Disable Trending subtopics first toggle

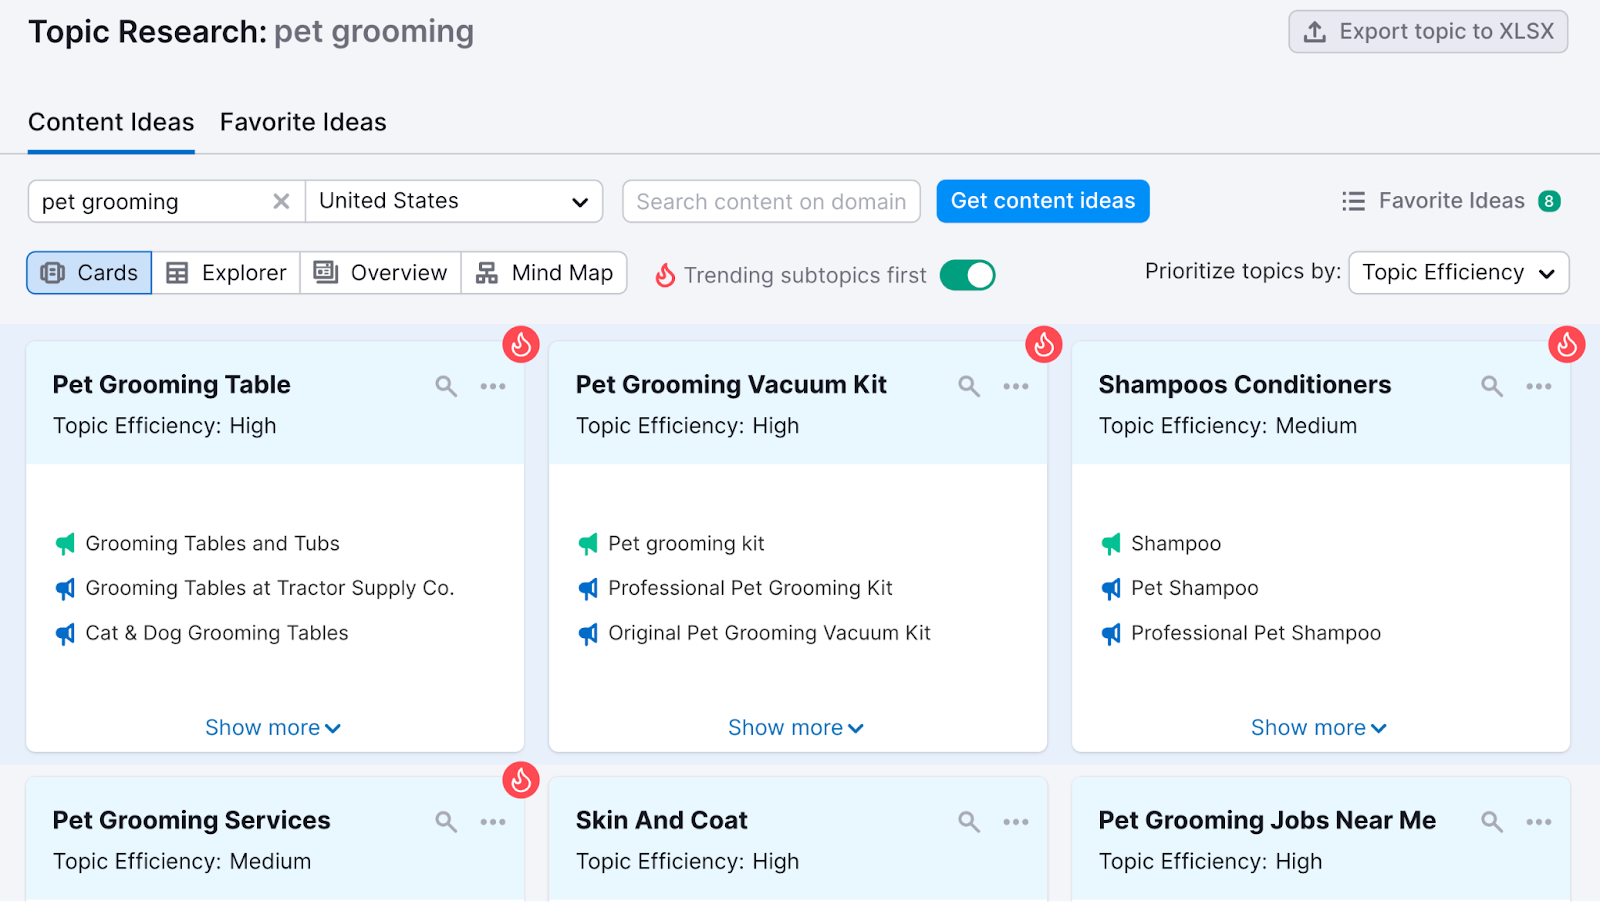point(966,275)
